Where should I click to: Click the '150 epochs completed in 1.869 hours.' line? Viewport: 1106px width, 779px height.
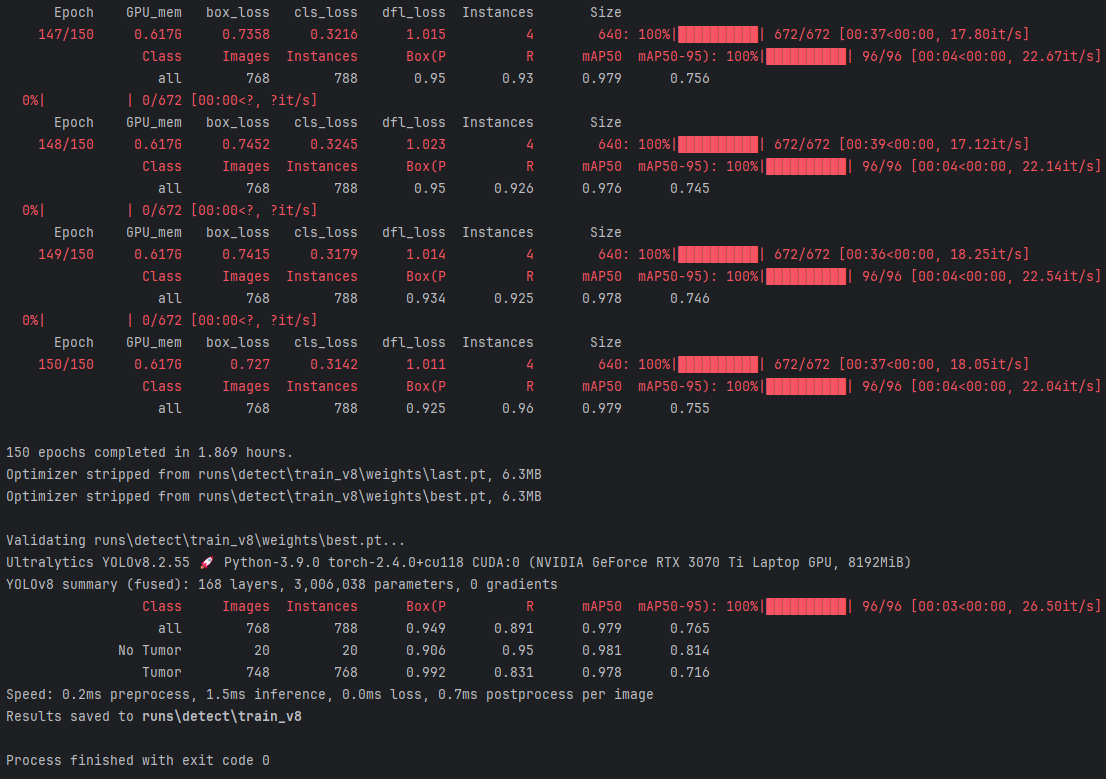tap(150, 452)
